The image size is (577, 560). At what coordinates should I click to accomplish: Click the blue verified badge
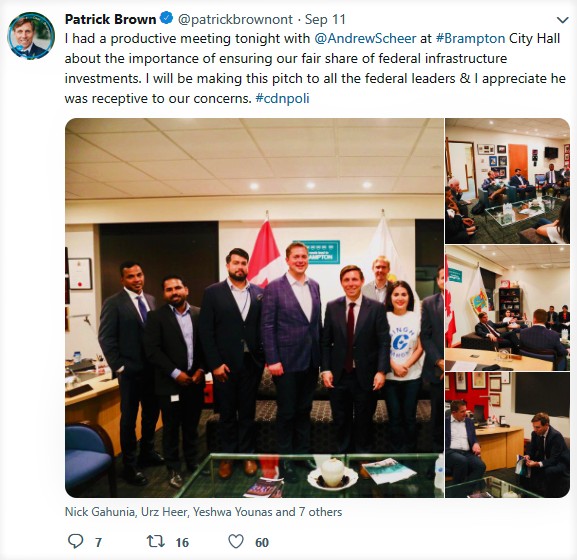(167, 18)
